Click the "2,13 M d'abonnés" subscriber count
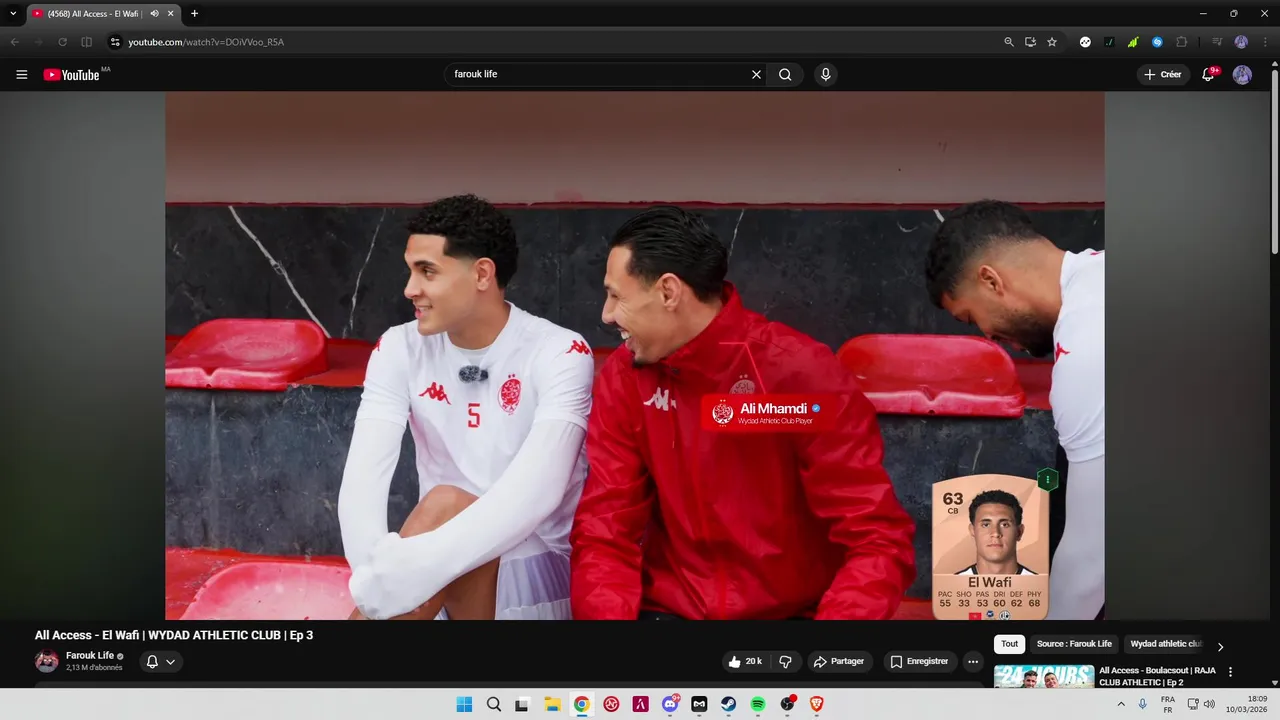 coord(94,668)
